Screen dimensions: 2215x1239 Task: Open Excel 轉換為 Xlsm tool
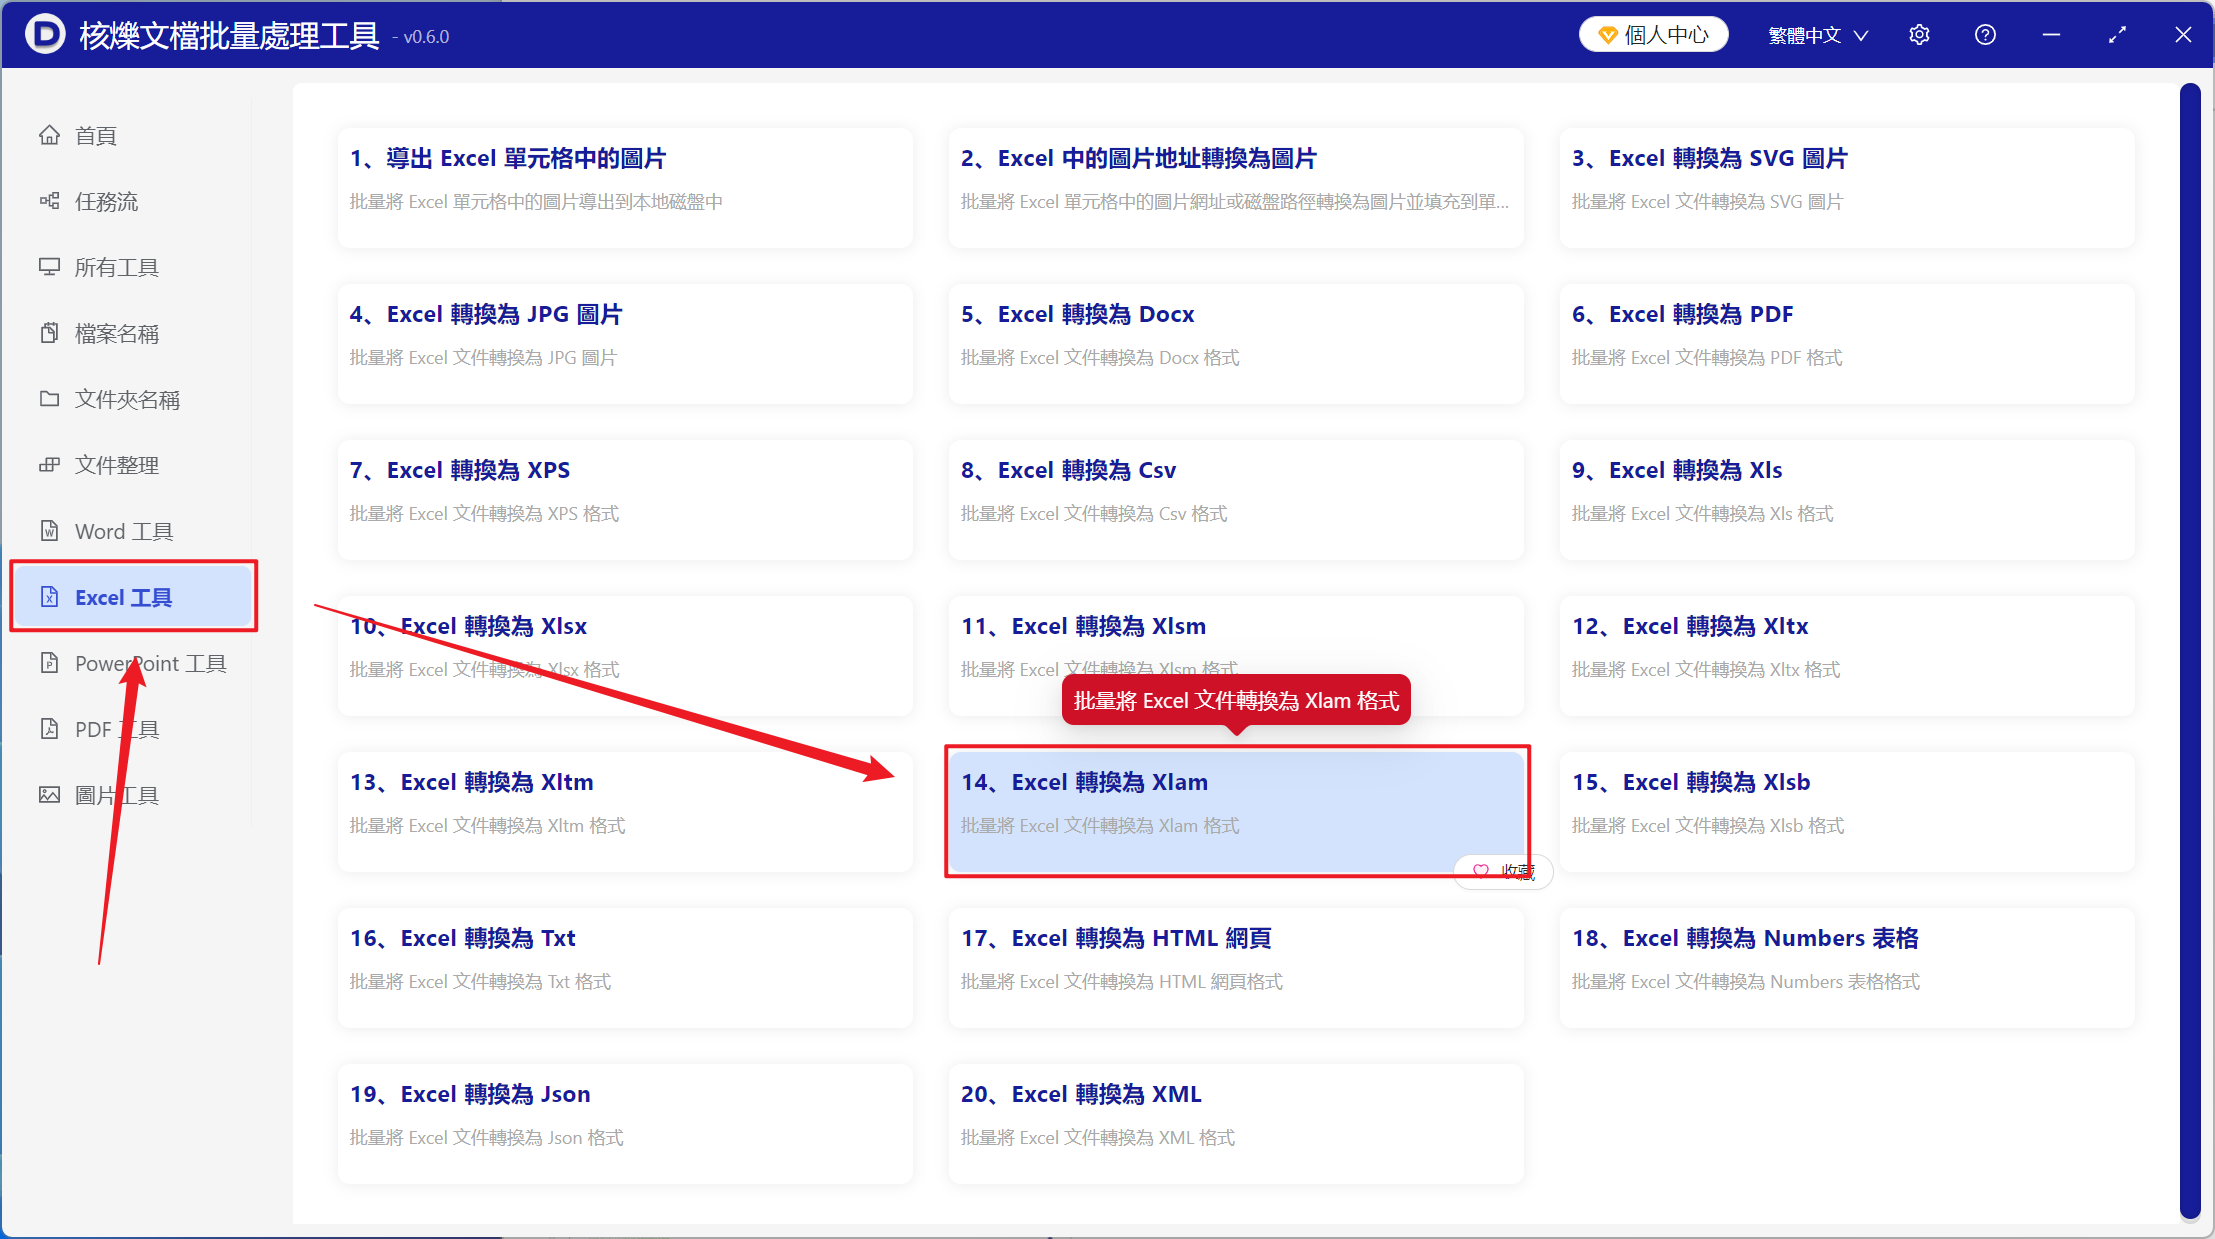point(1236,655)
